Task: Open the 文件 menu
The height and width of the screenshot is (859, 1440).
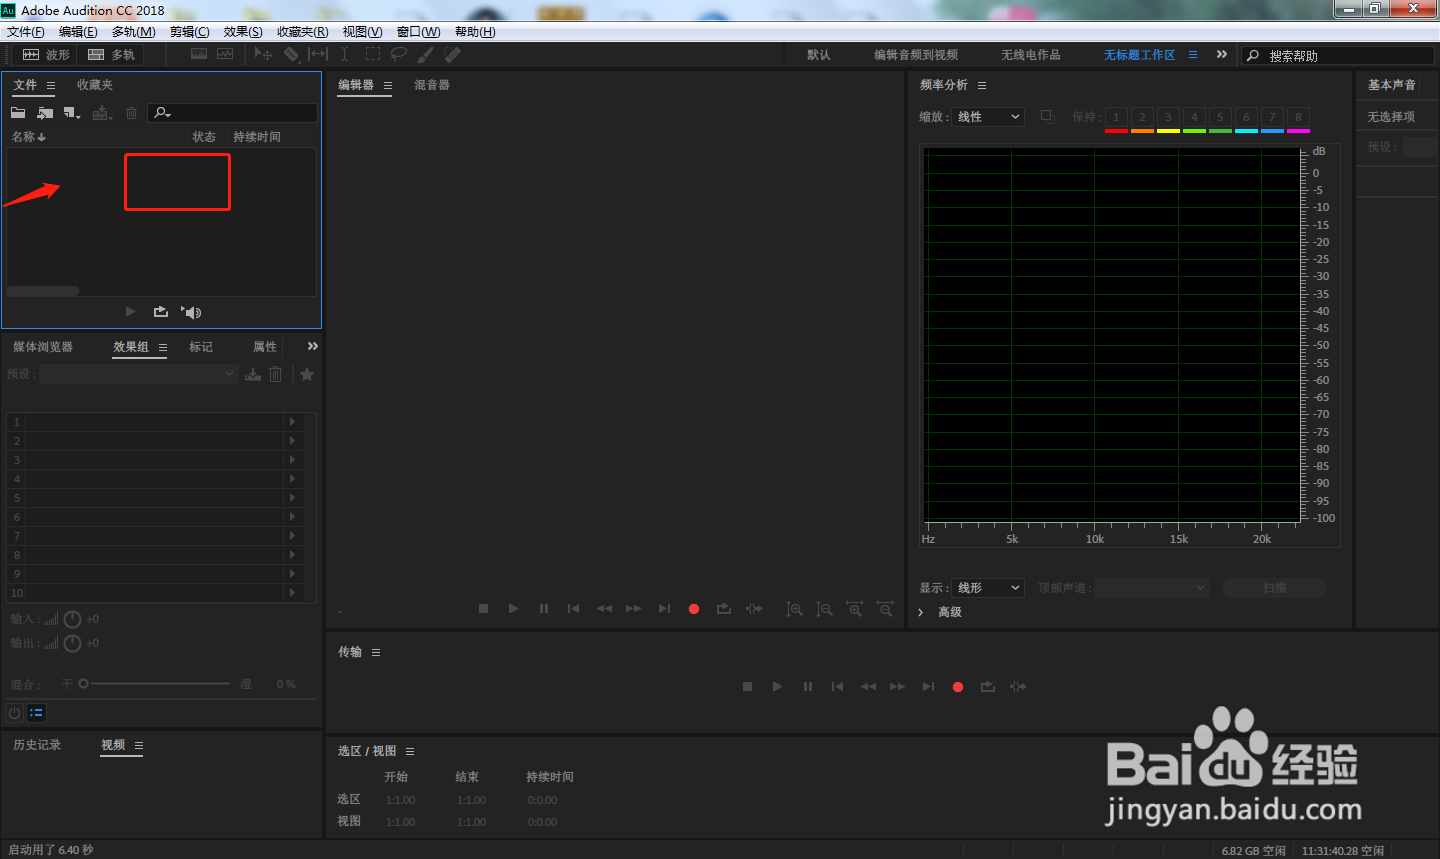Action: click(x=26, y=32)
